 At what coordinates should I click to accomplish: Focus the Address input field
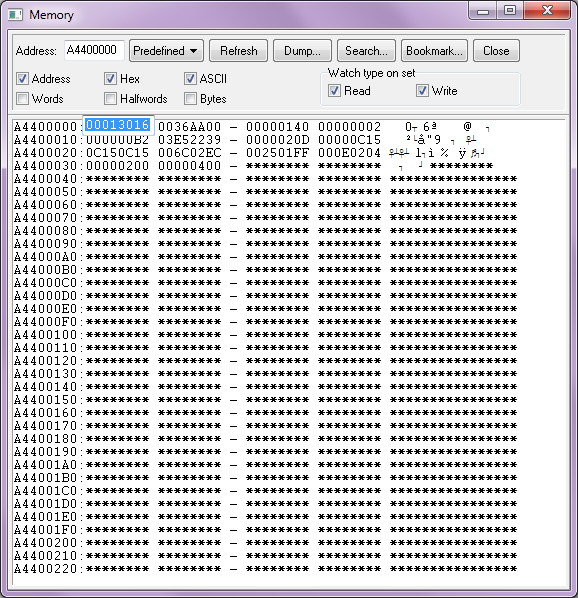(94, 50)
